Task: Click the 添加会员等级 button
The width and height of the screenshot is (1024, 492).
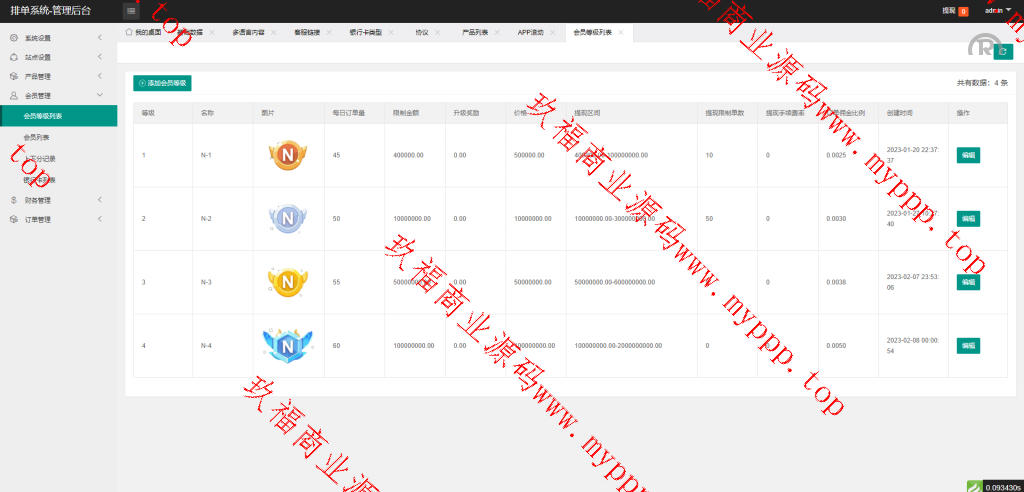Action: point(162,83)
